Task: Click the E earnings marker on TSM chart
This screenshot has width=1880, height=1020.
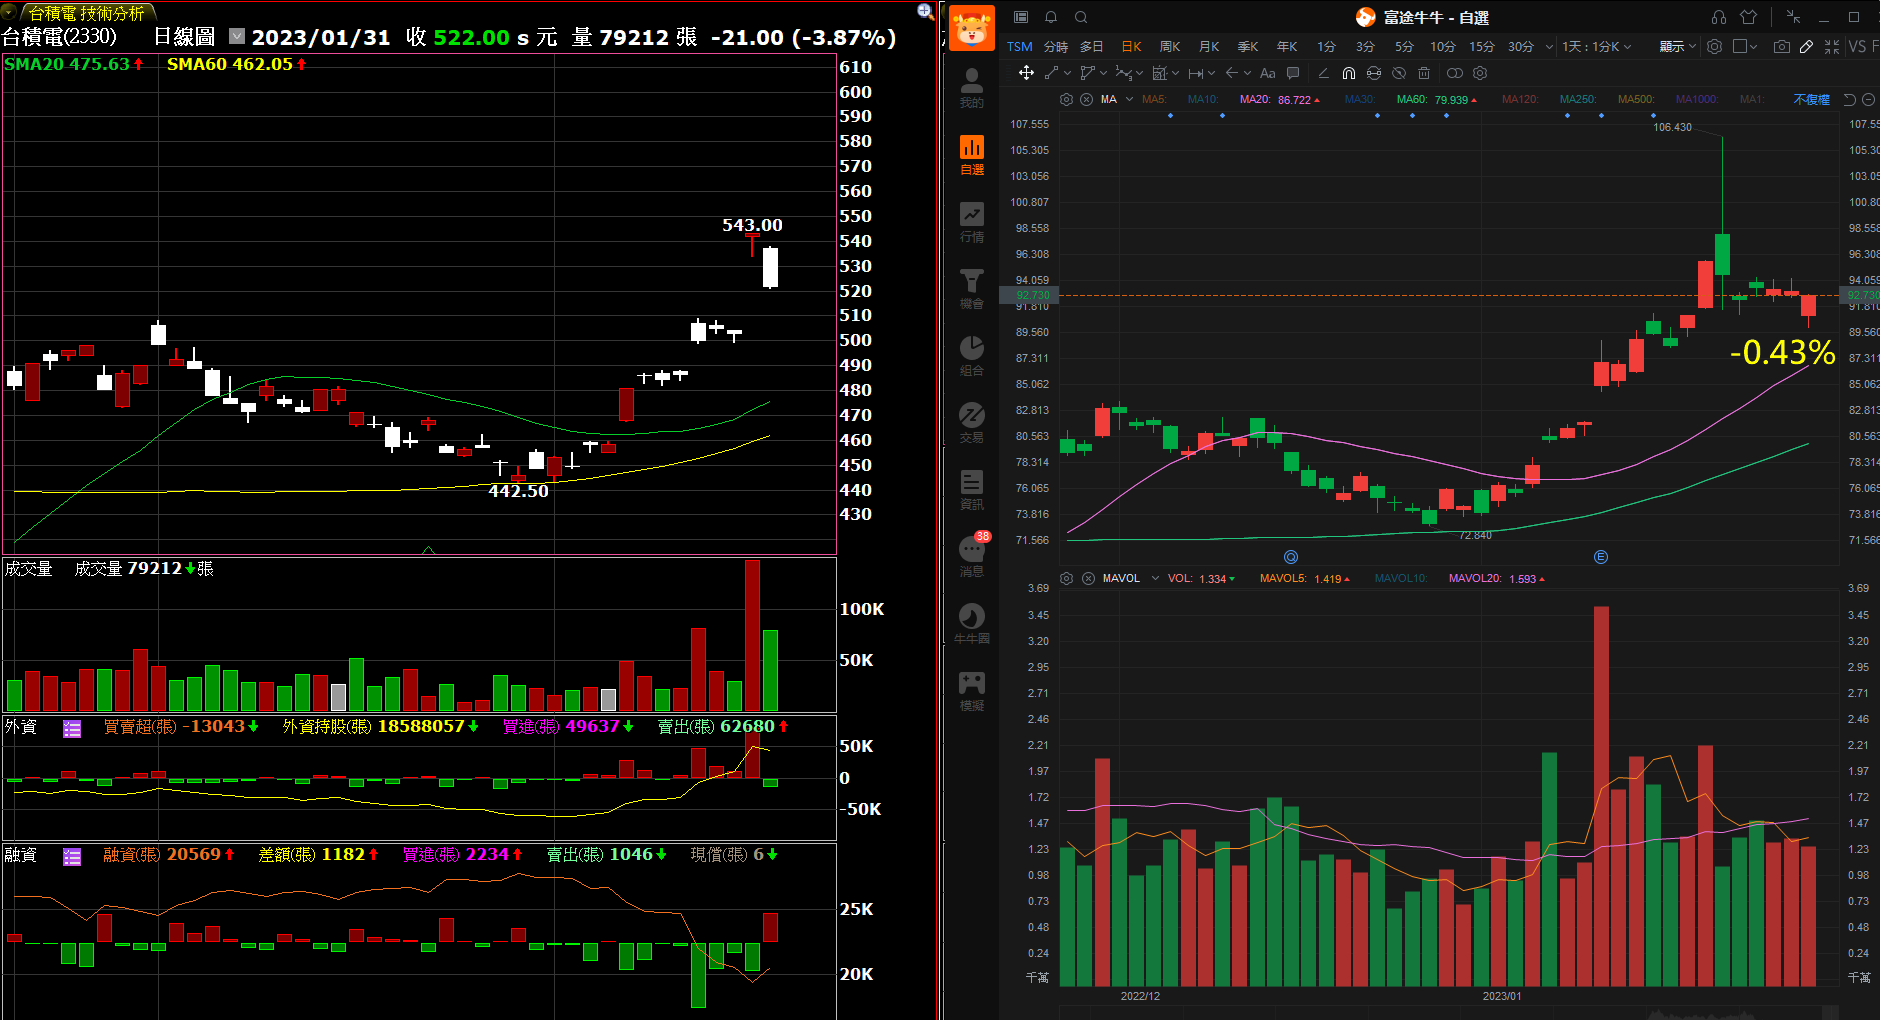Action: (1601, 557)
